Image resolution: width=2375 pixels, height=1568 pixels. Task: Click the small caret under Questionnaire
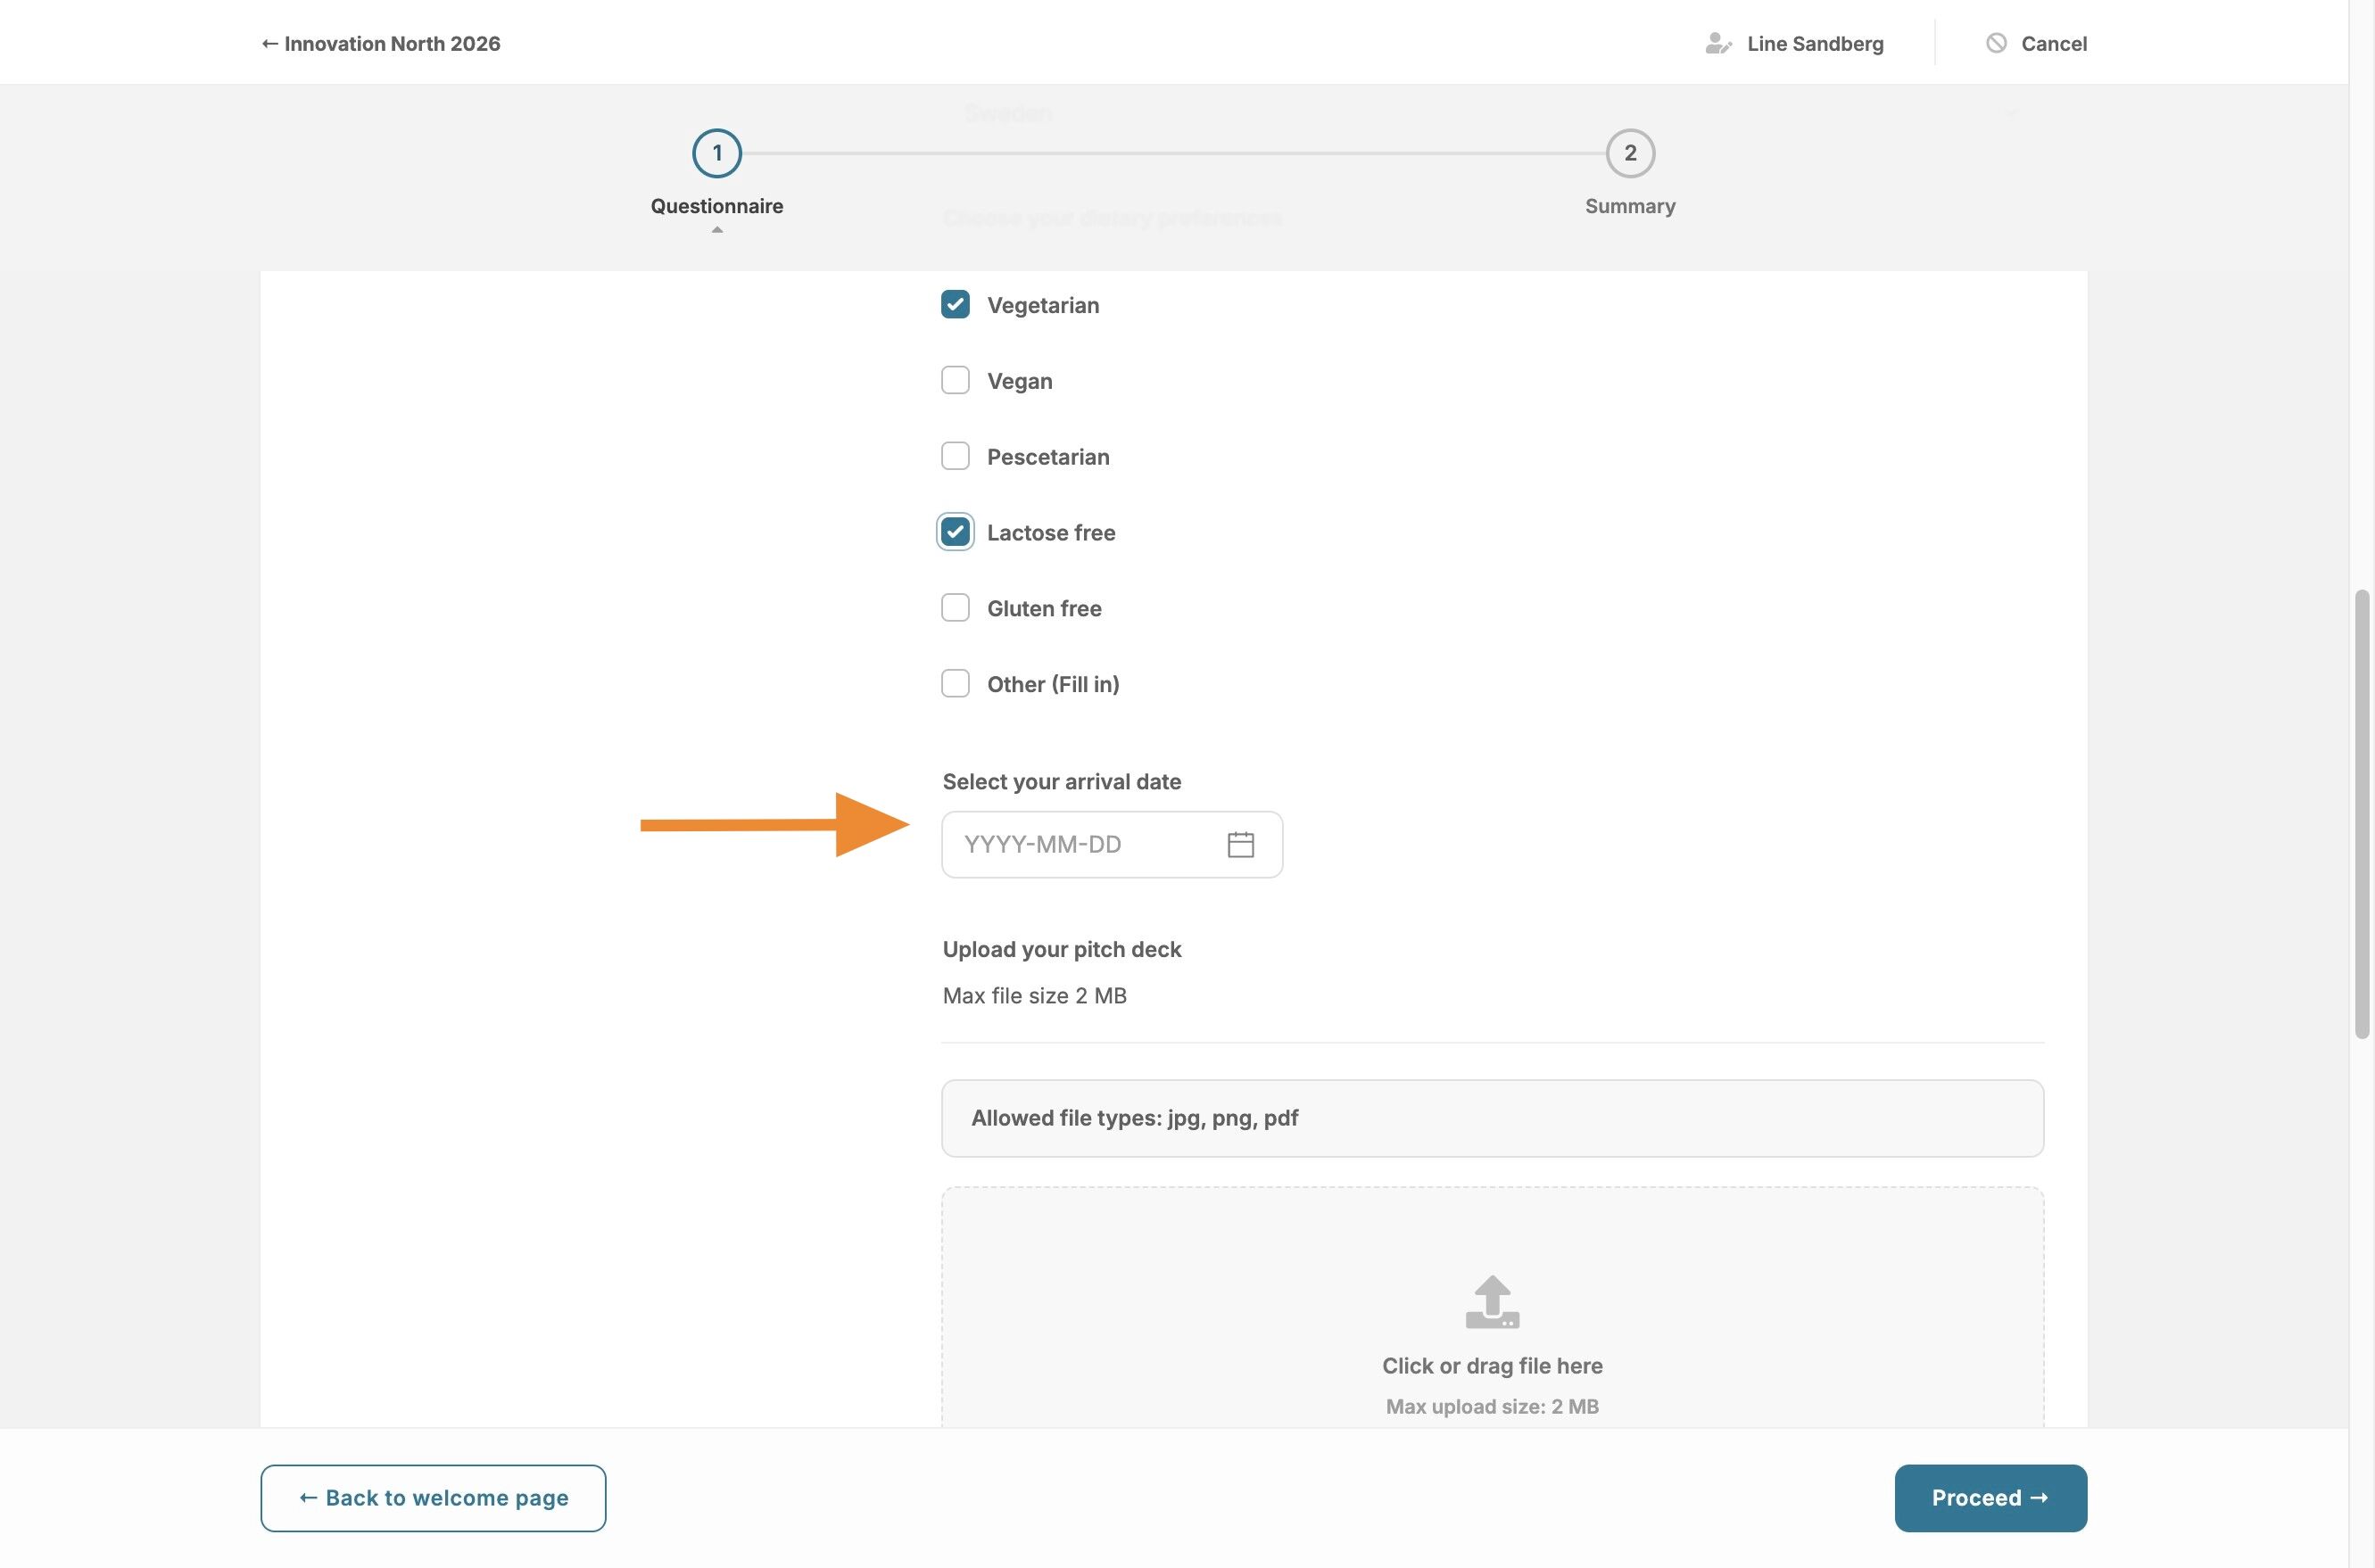[x=717, y=230]
